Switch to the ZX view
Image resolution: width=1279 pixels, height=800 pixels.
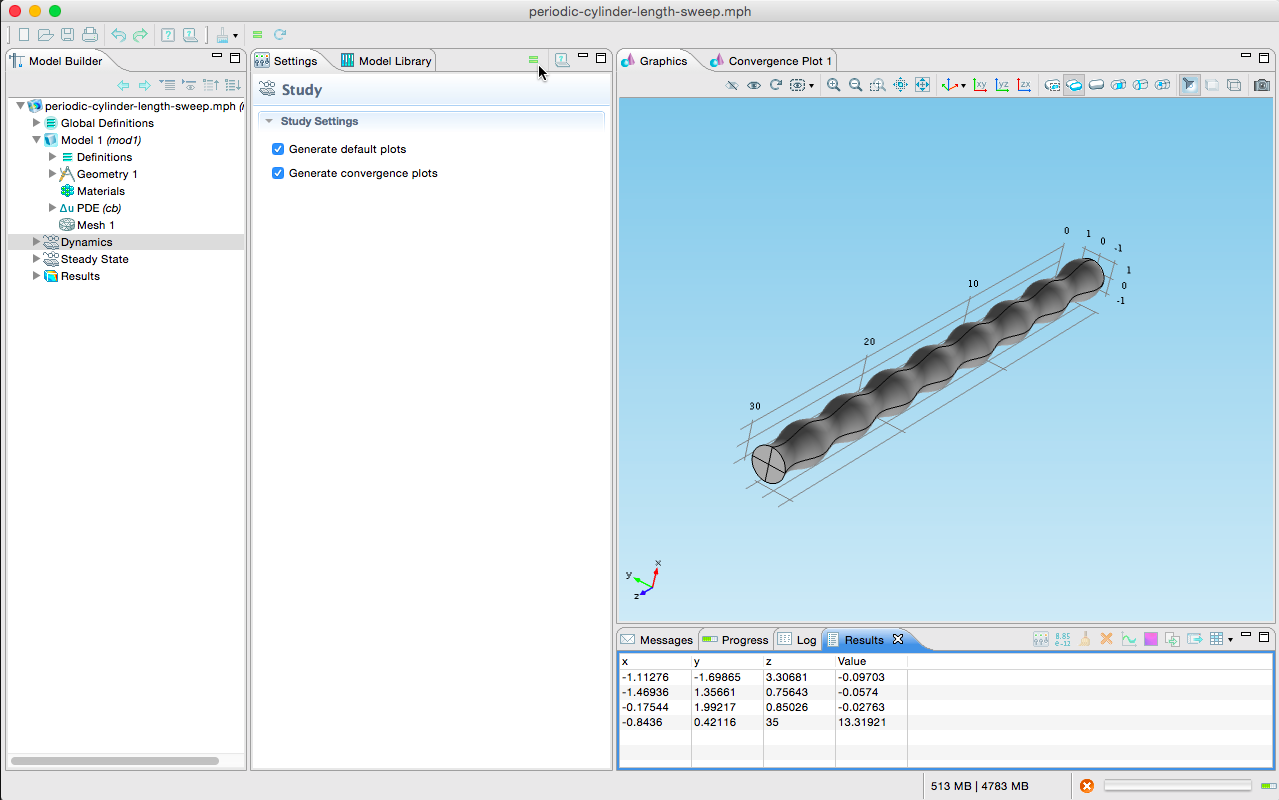click(1024, 86)
